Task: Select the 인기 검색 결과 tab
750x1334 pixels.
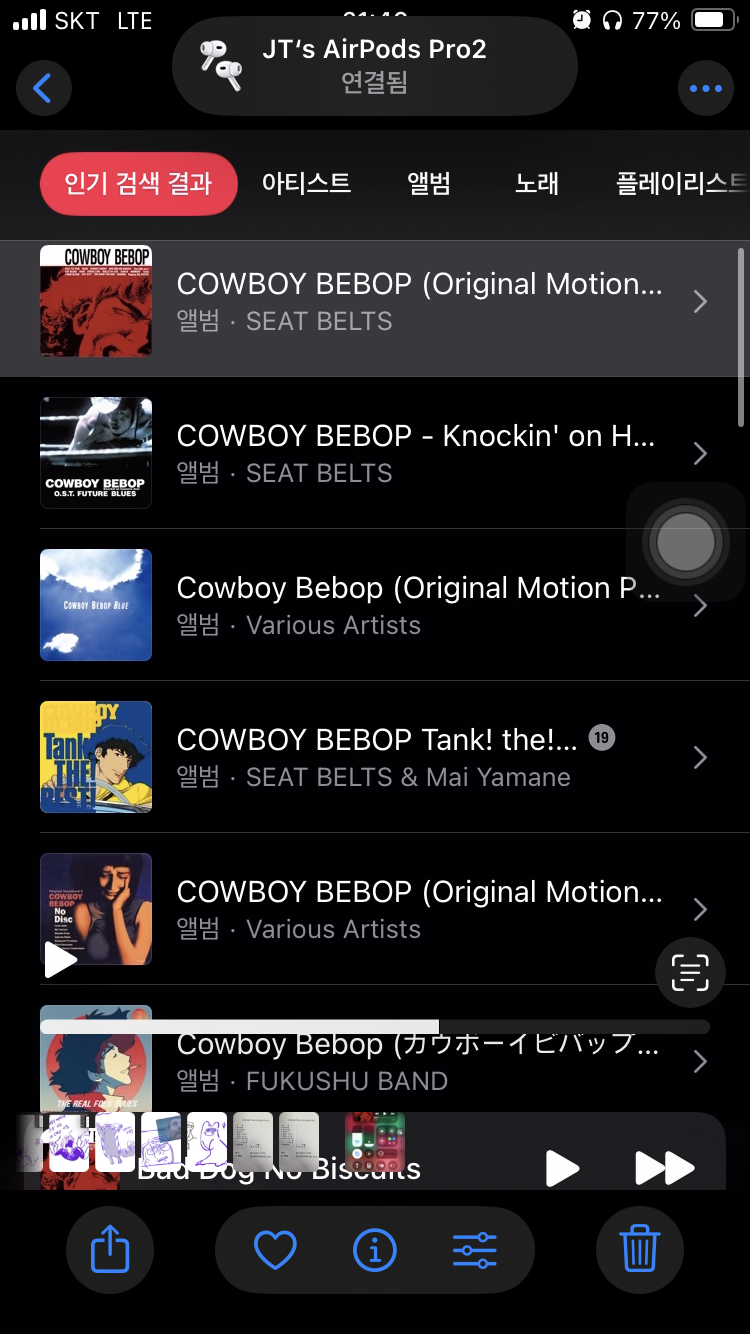Action: [138, 184]
